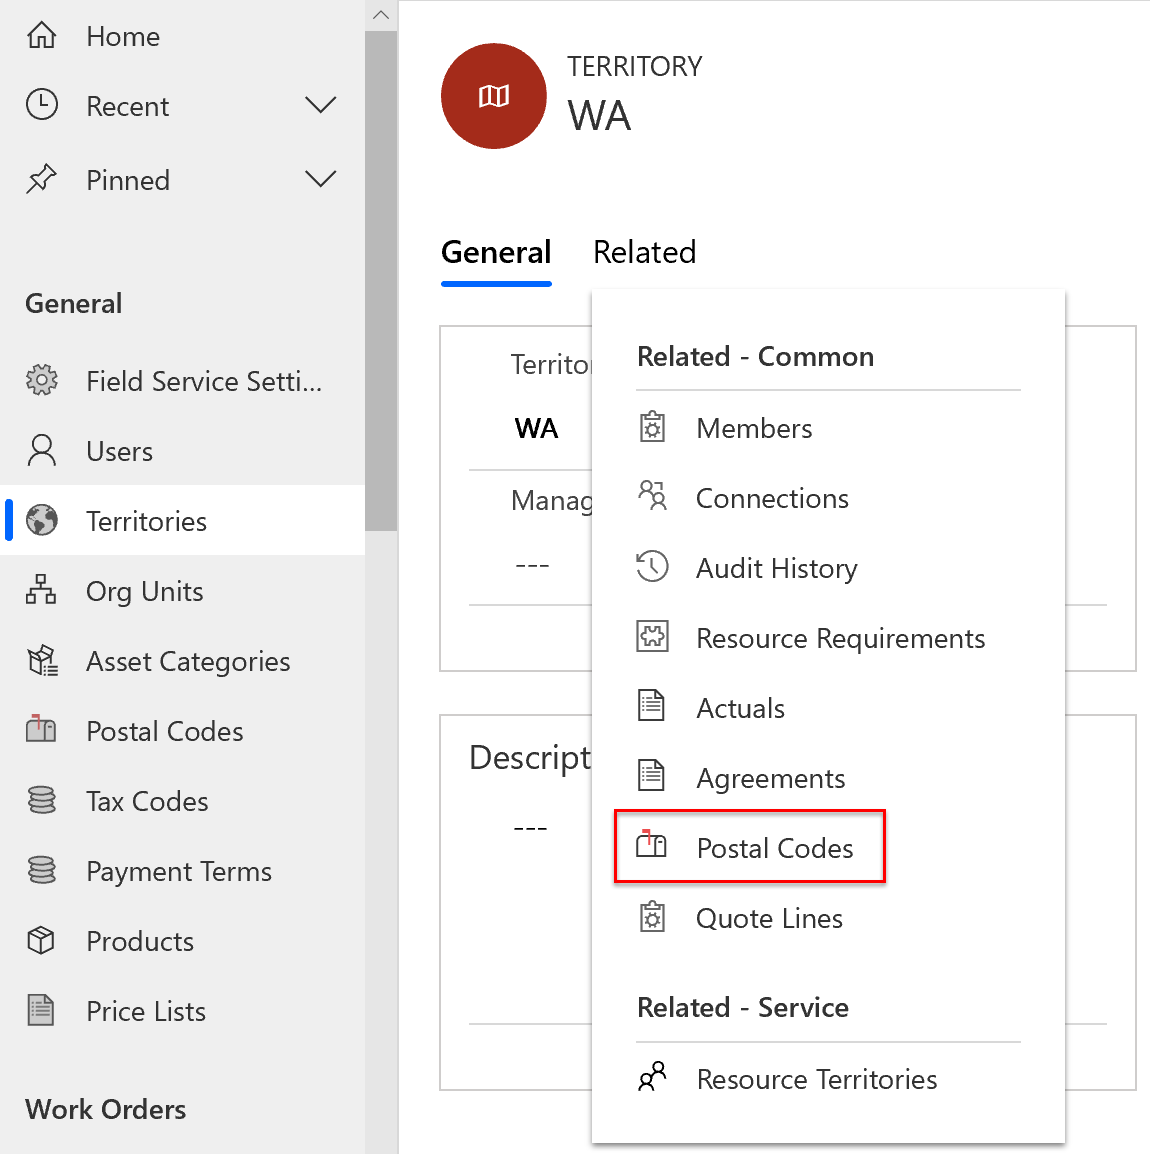This screenshot has height=1154, width=1150.
Task: Click the Postal Codes mailbox sidebar icon
Action: [x=42, y=730]
